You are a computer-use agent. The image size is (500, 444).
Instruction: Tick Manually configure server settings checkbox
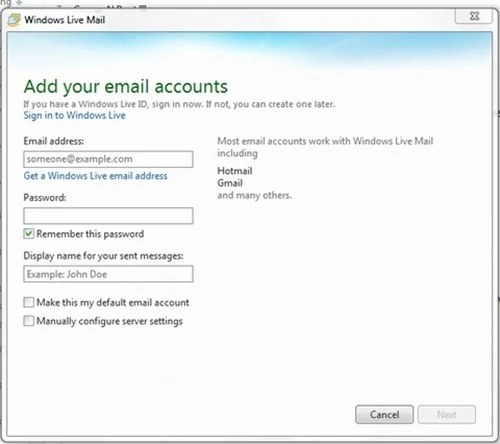29,321
